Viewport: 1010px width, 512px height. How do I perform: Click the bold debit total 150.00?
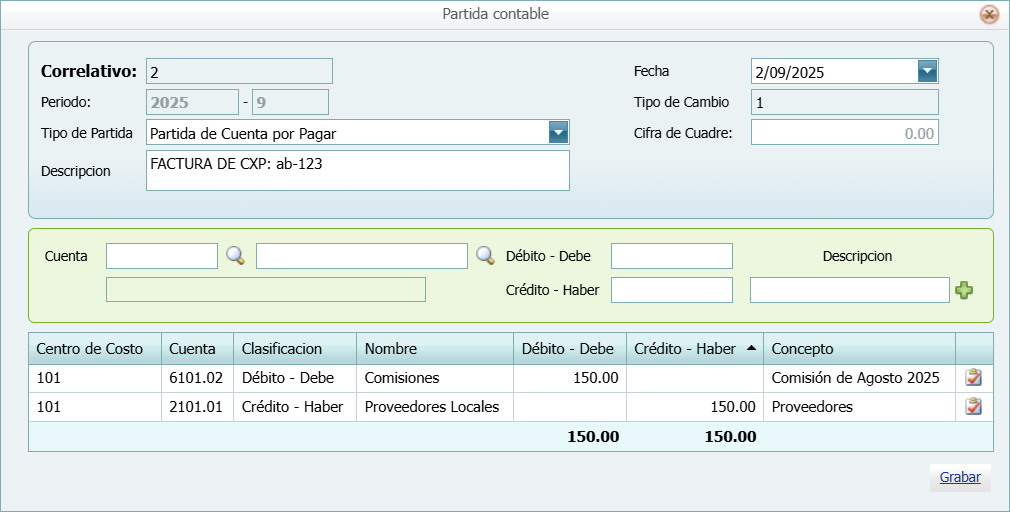coord(593,437)
